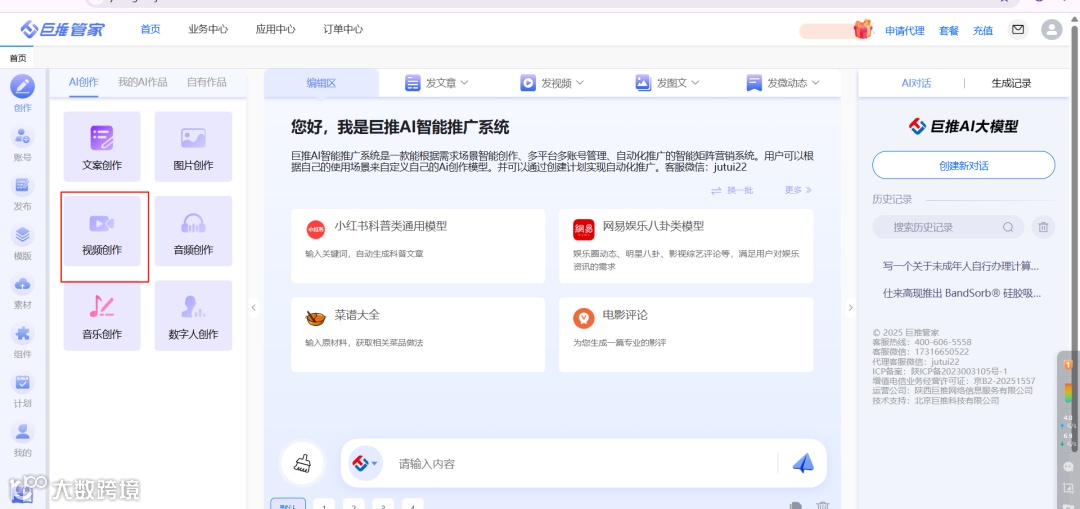Click 换一批 to refresh models
The height and width of the screenshot is (509, 1080).
[732, 189]
